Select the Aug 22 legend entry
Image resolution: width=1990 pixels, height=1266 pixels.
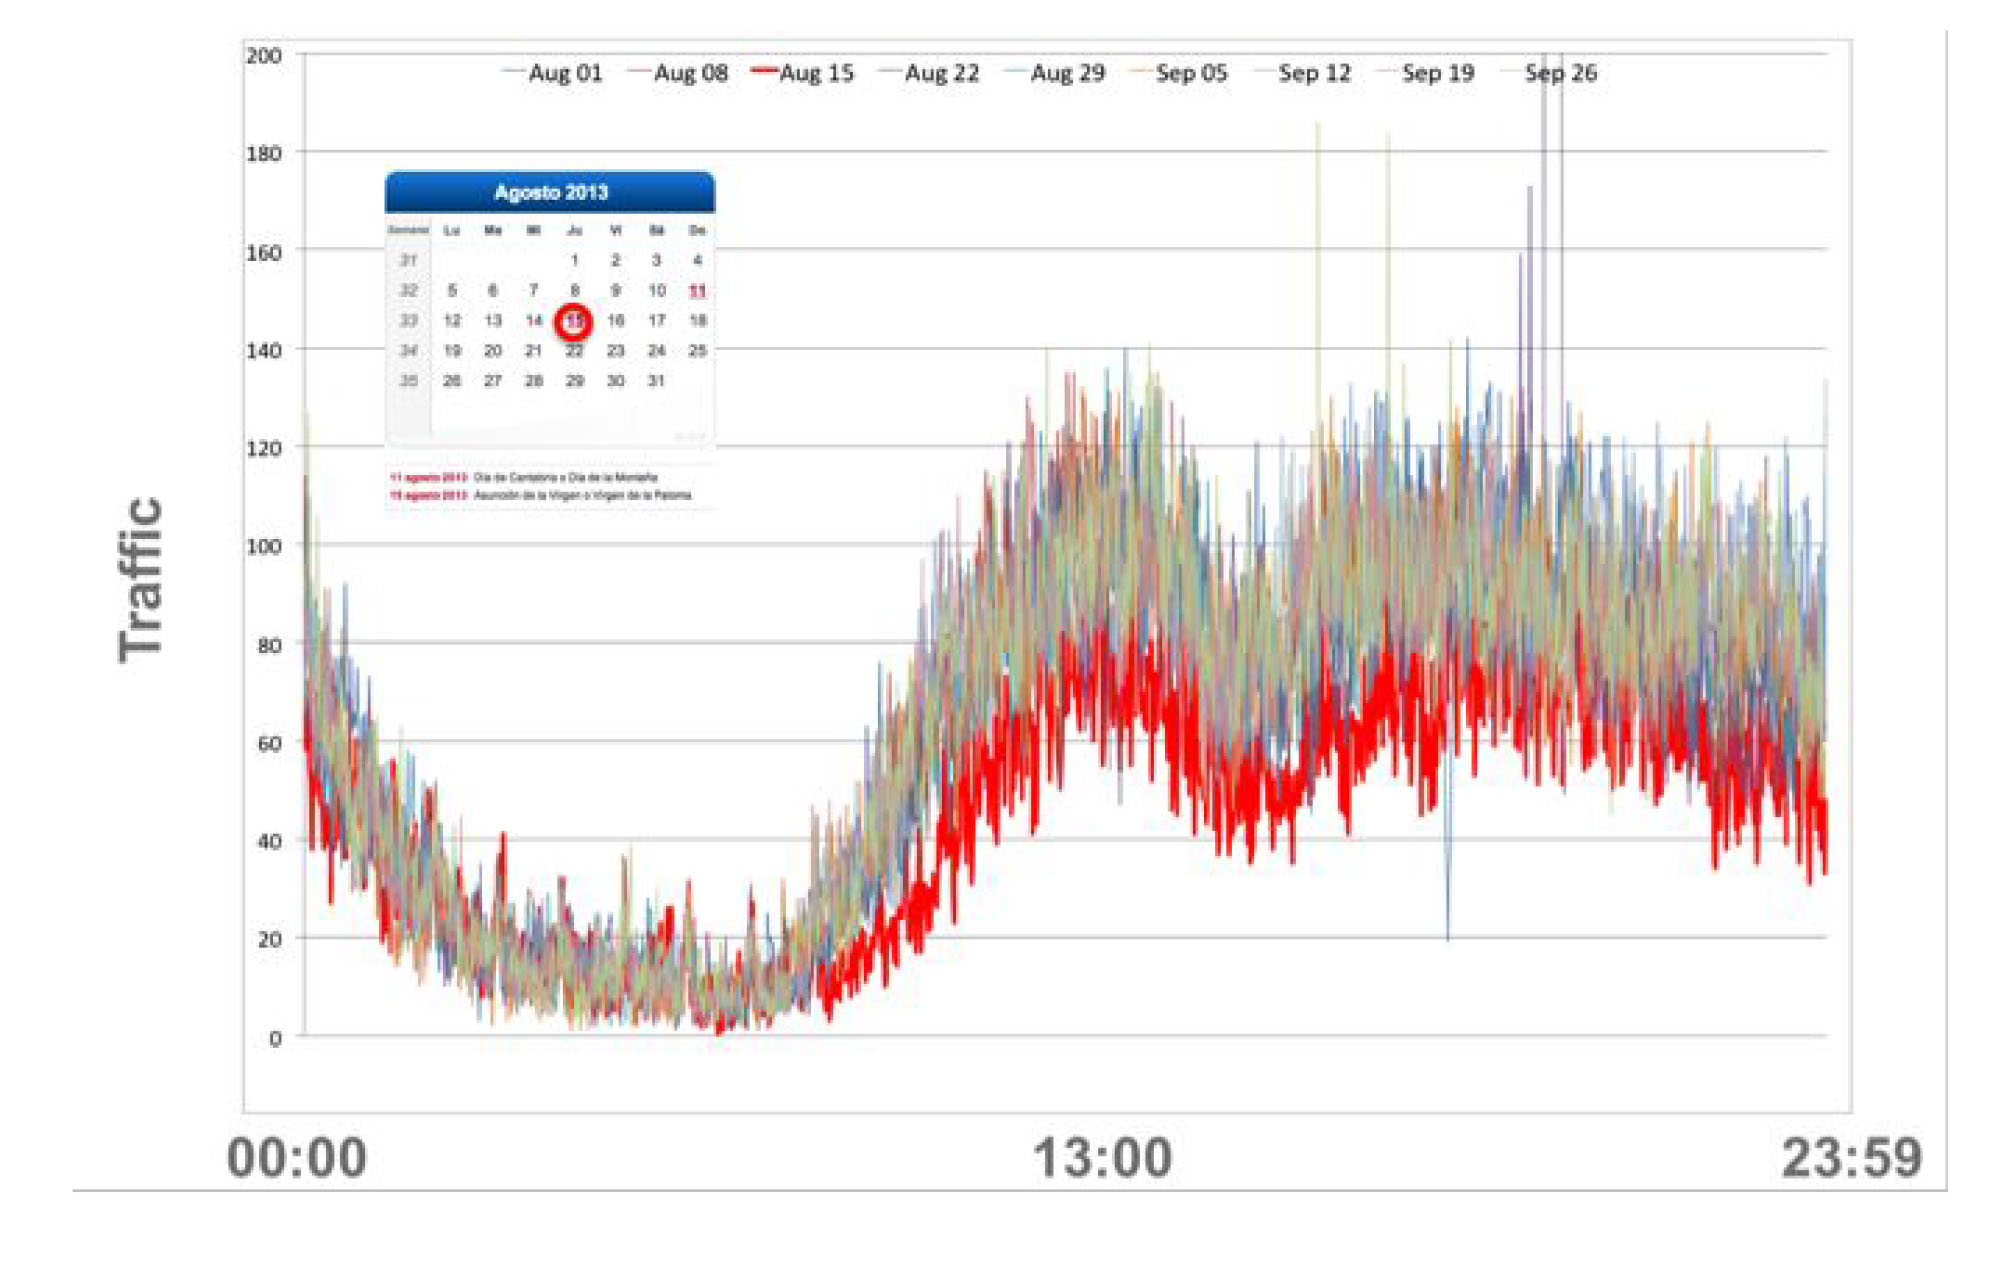pos(929,73)
